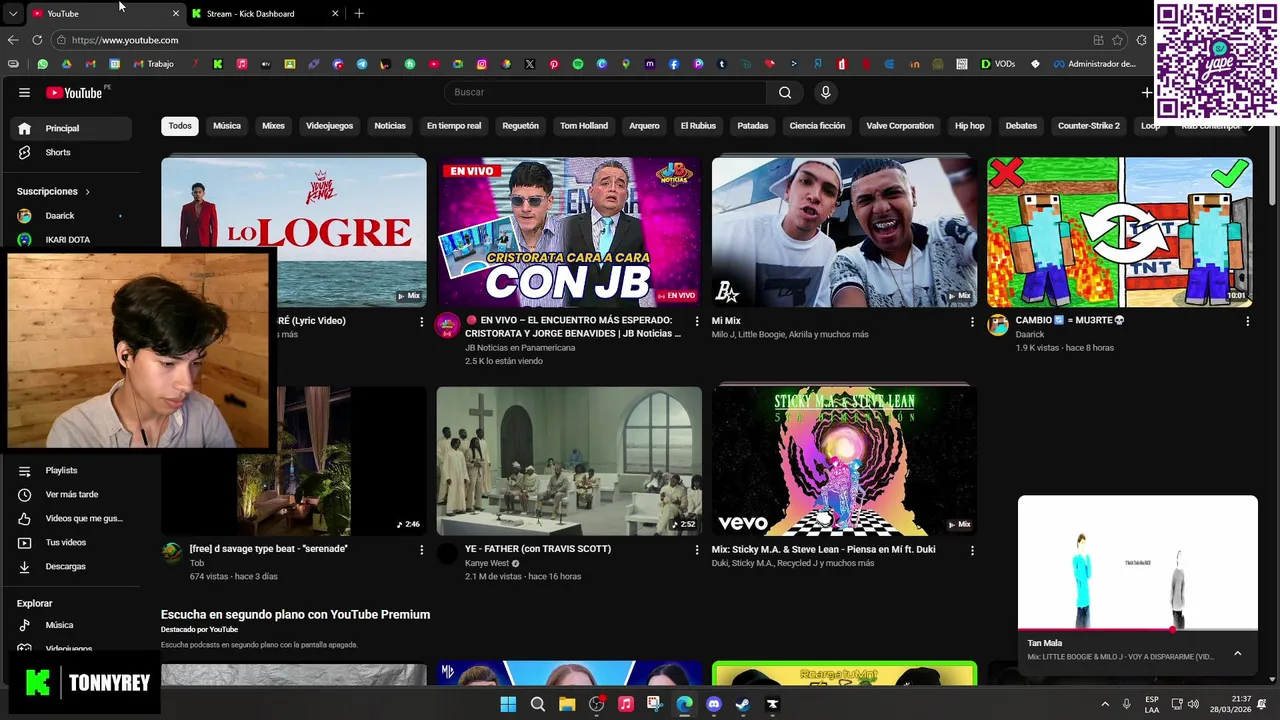Go back with browser back arrow
The image size is (1280, 720).
click(x=13, y=40)
